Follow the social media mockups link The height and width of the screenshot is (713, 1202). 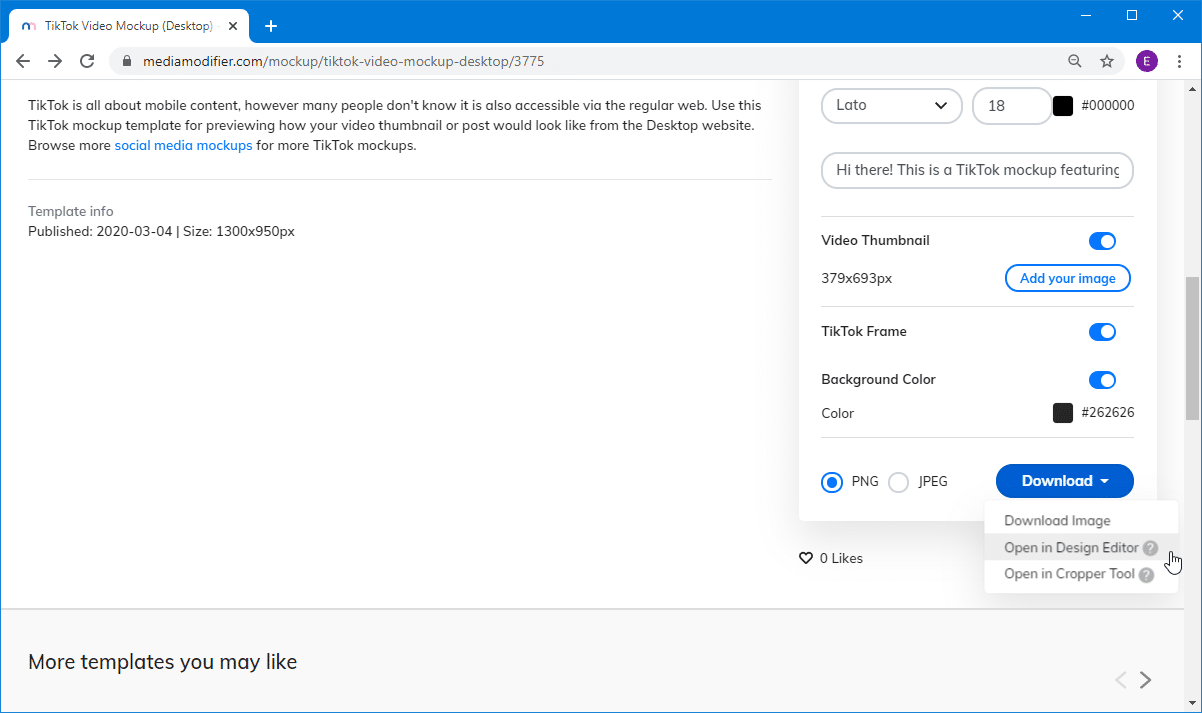point(183,145)
